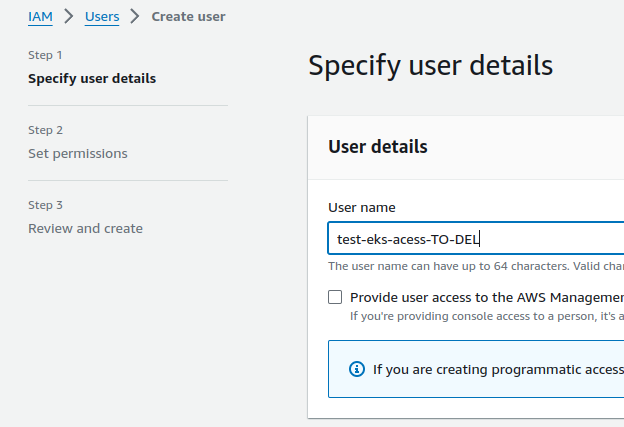
Task: Select the Review and create step
Action: [85, 229]
